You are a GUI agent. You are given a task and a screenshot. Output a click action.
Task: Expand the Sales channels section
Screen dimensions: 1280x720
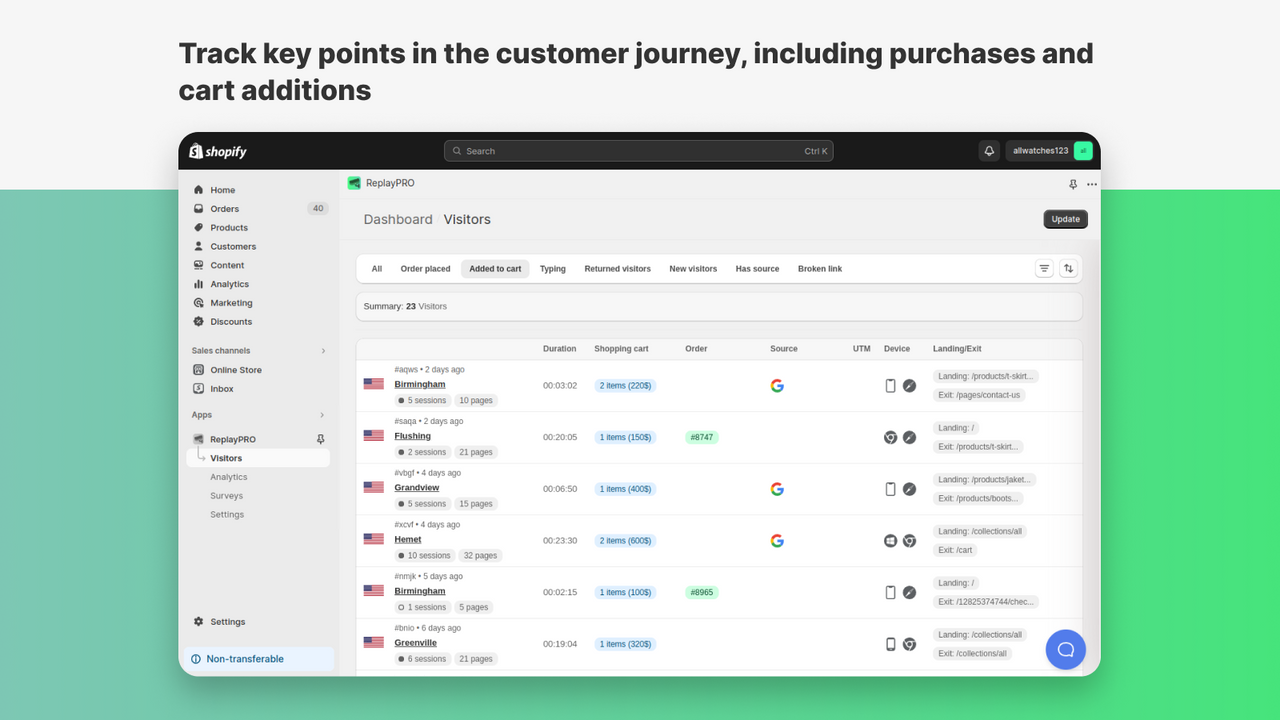[323, 350]
